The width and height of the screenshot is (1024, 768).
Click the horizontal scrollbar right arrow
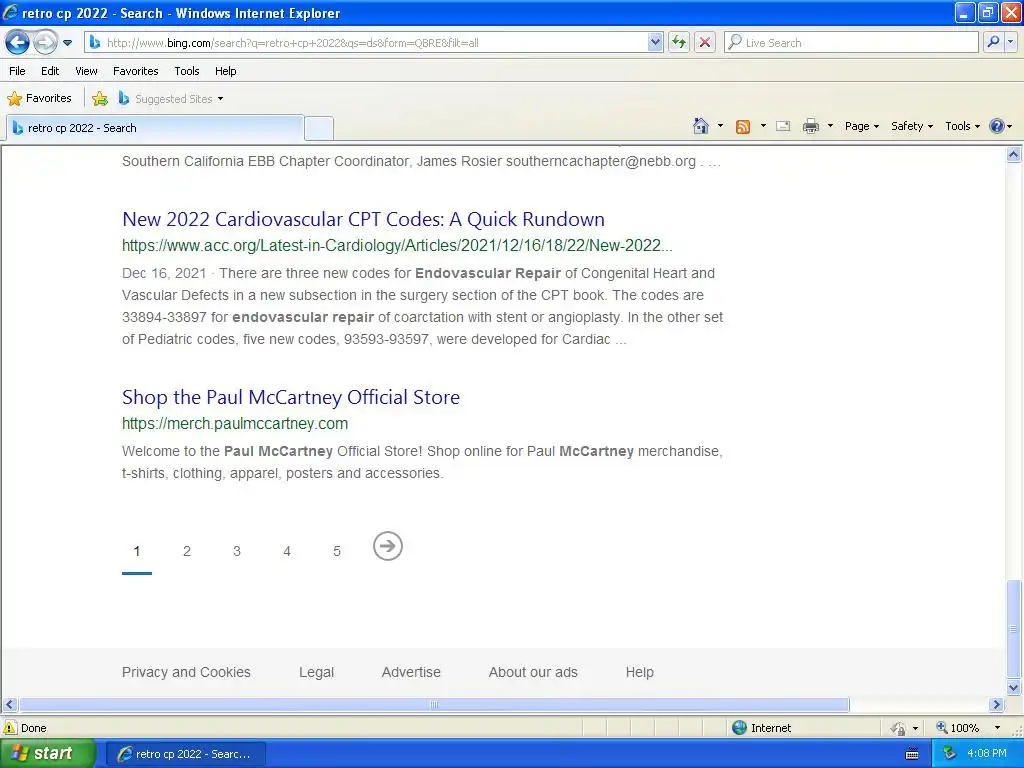tap(997, 705)
